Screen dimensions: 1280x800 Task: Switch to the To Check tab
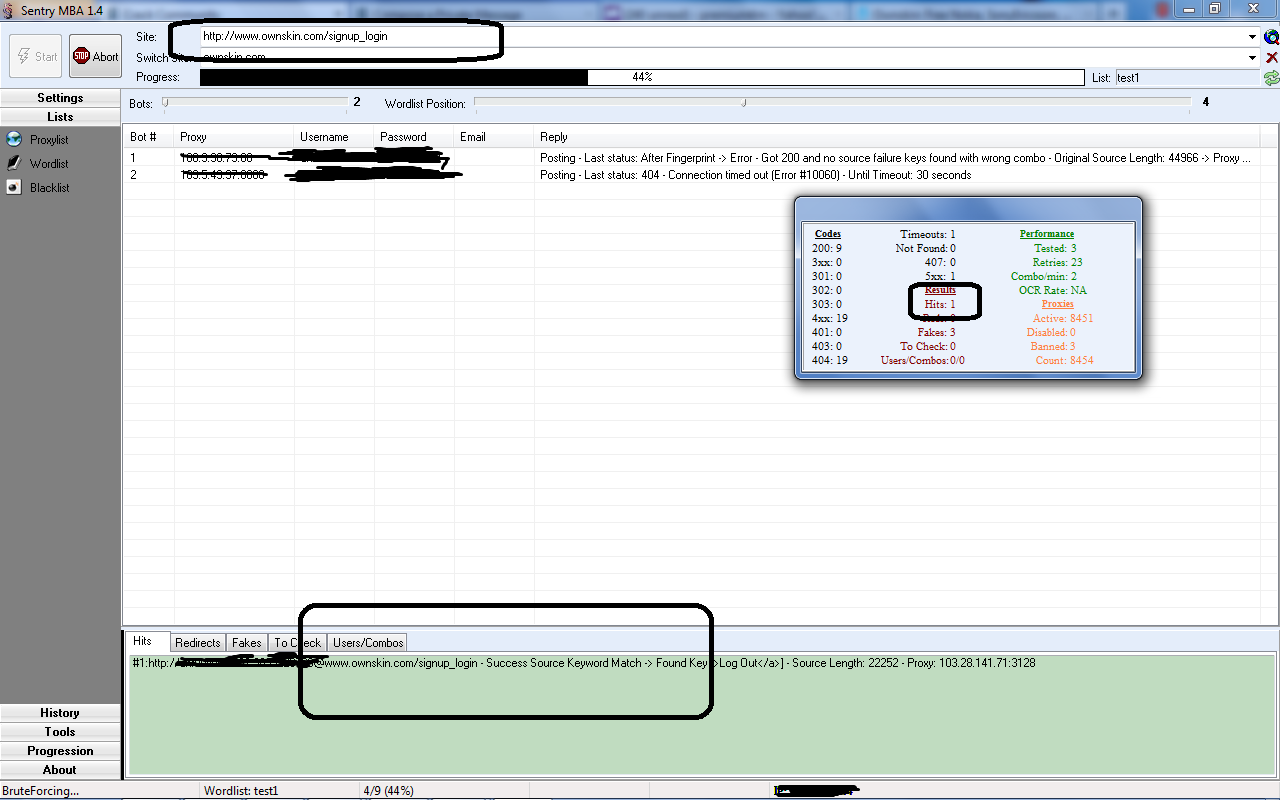297,643
